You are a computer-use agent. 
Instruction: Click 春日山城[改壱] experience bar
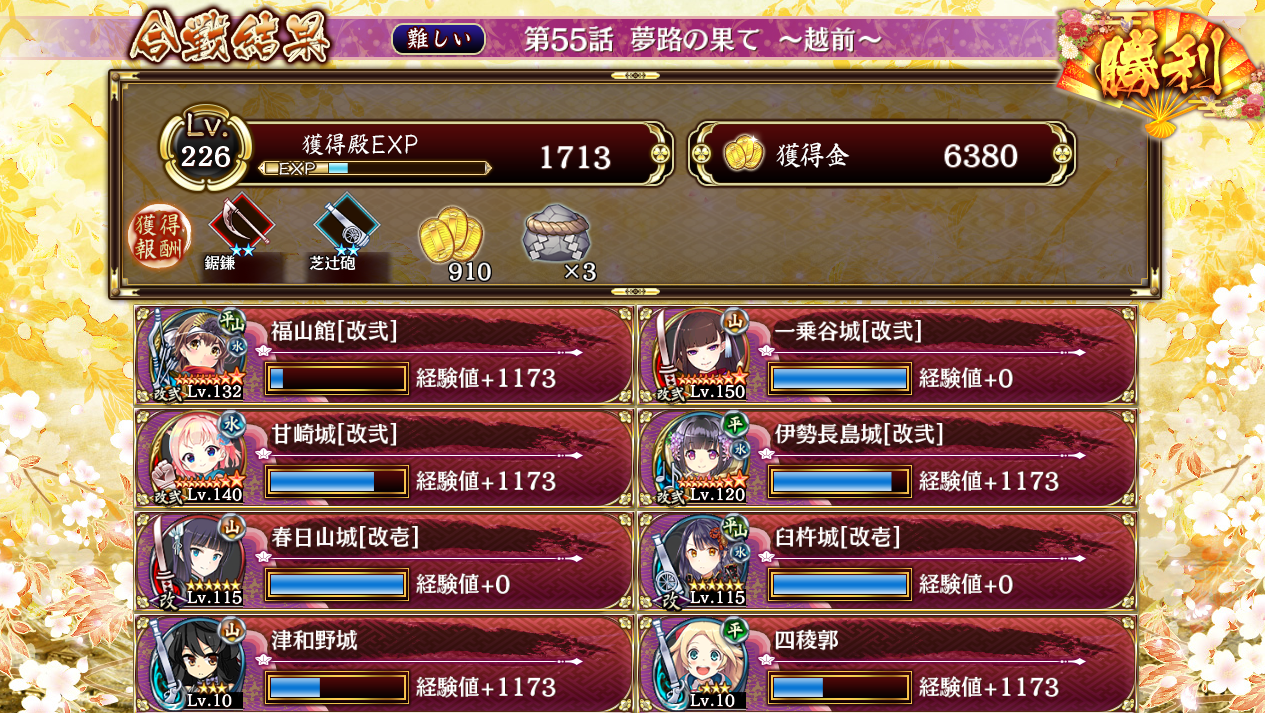(x=337, y=584)
